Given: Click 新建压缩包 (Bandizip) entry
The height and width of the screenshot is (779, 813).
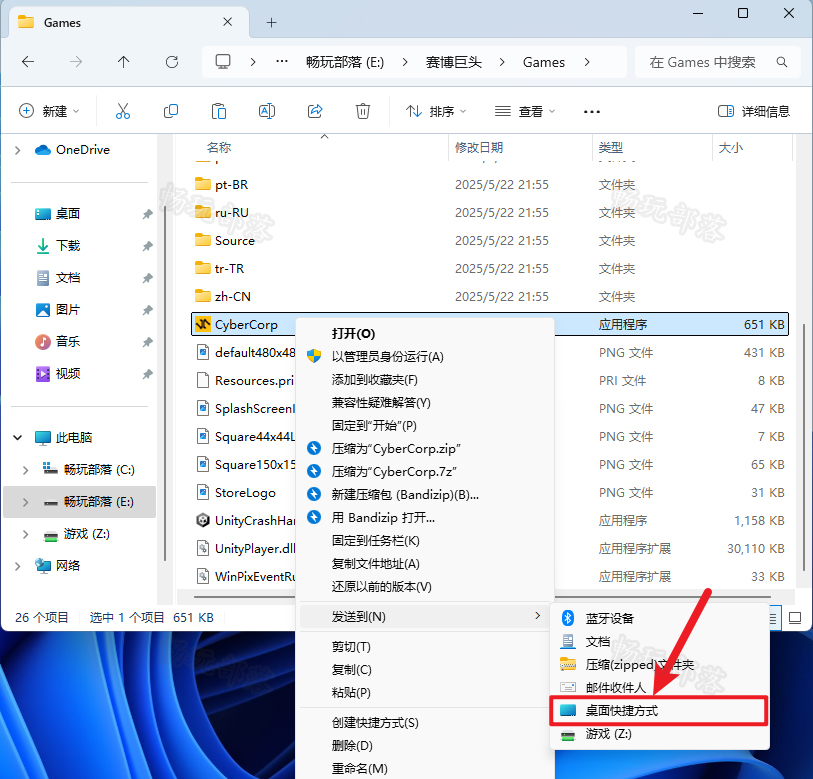Looking at the screenshot, I should coord(425,495).
